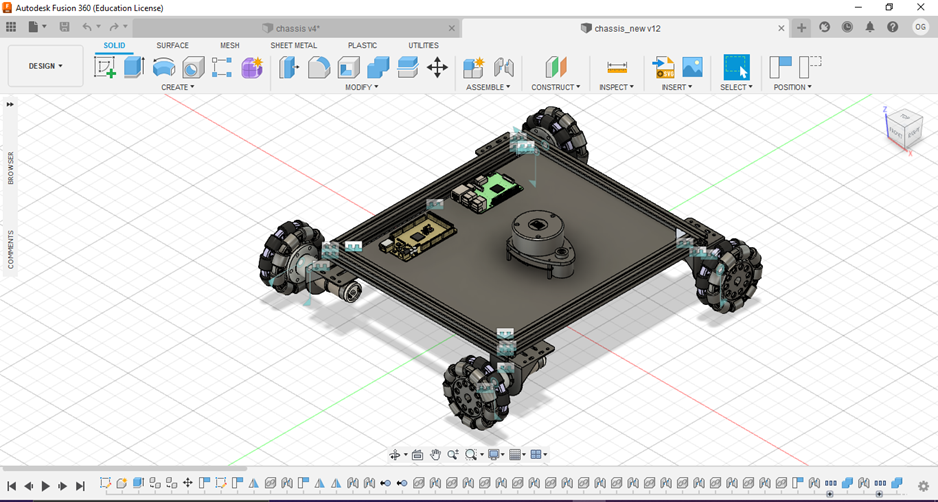Go to beginning of timeline

[11, 486]
